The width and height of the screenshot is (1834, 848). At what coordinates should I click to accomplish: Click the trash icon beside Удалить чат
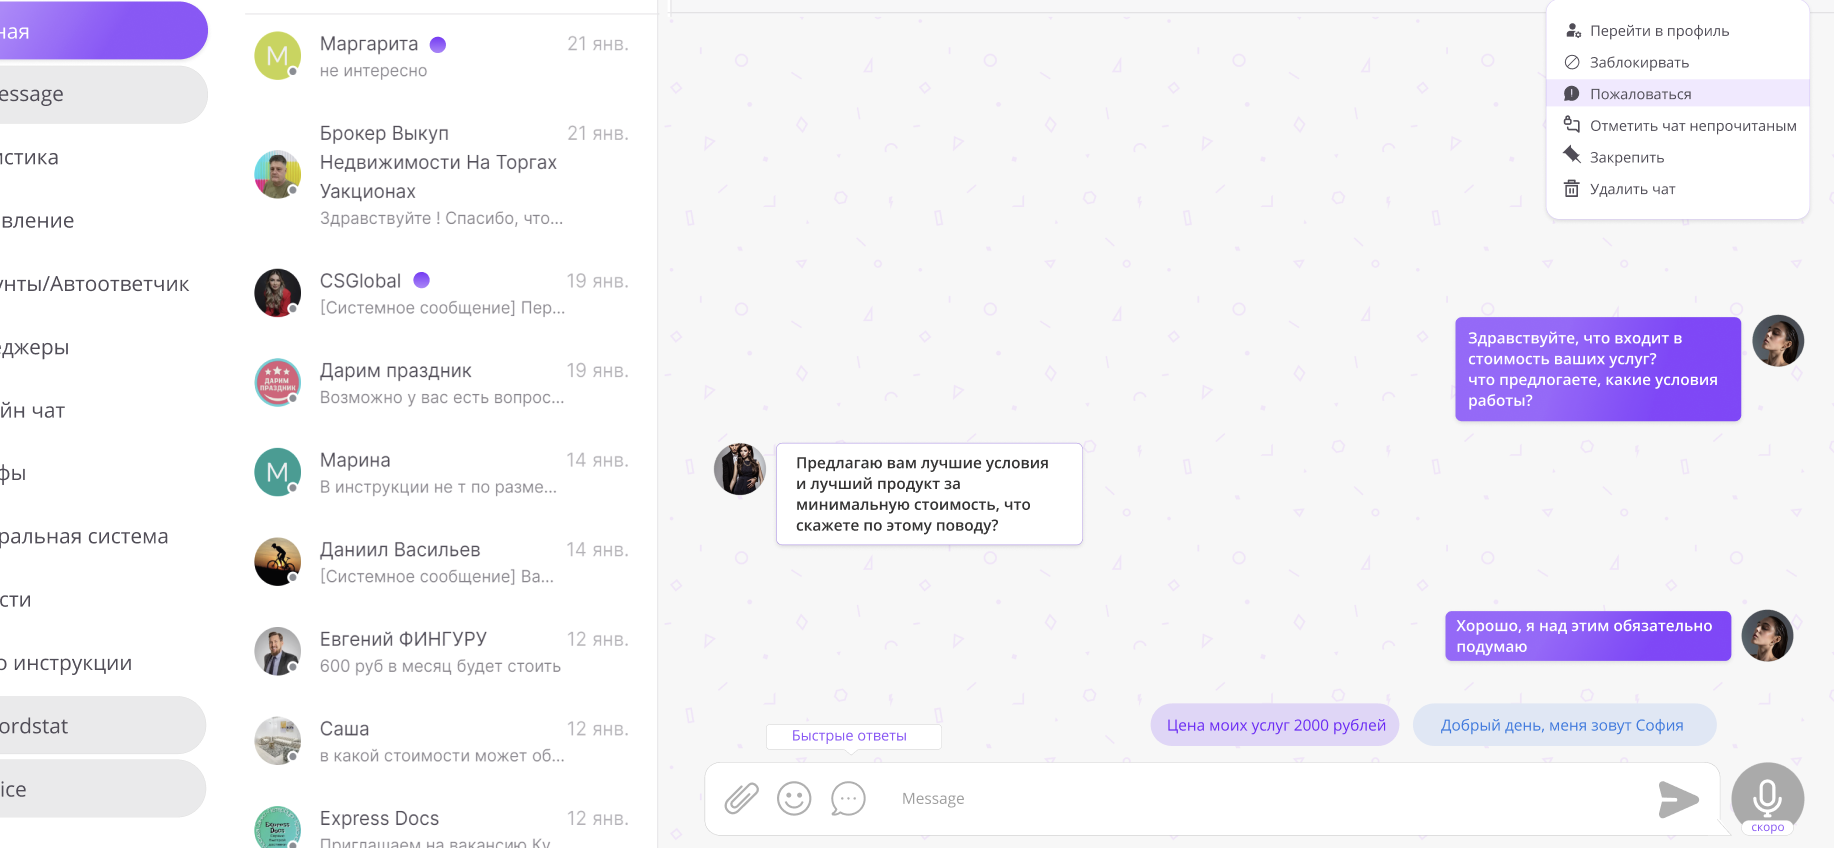(1572, 188)
